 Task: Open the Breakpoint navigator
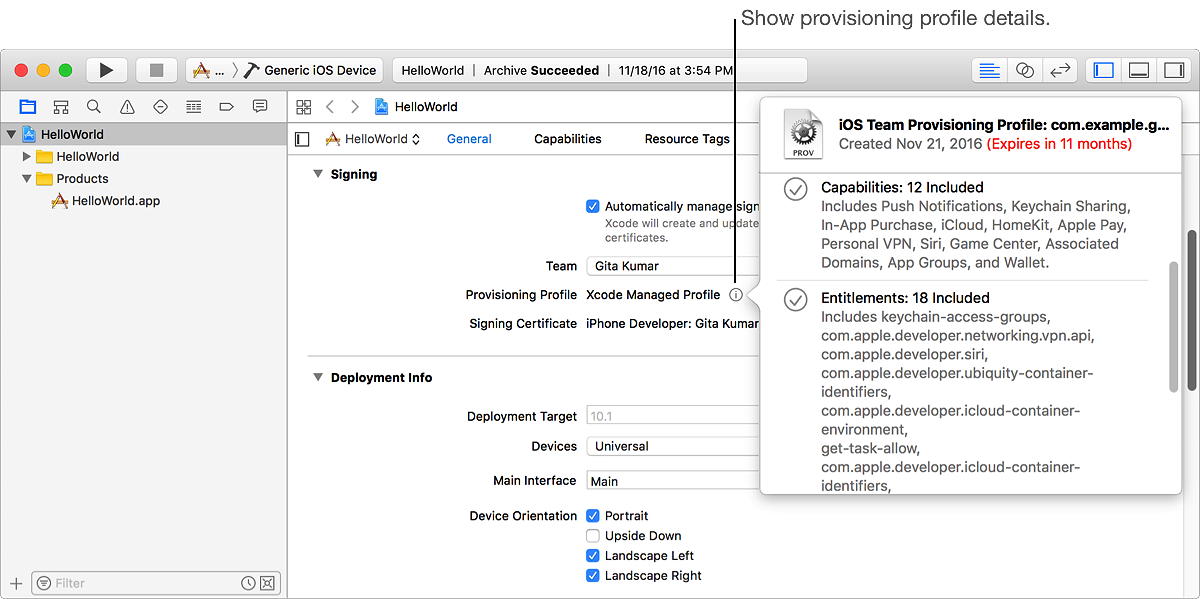pos(226,106)
